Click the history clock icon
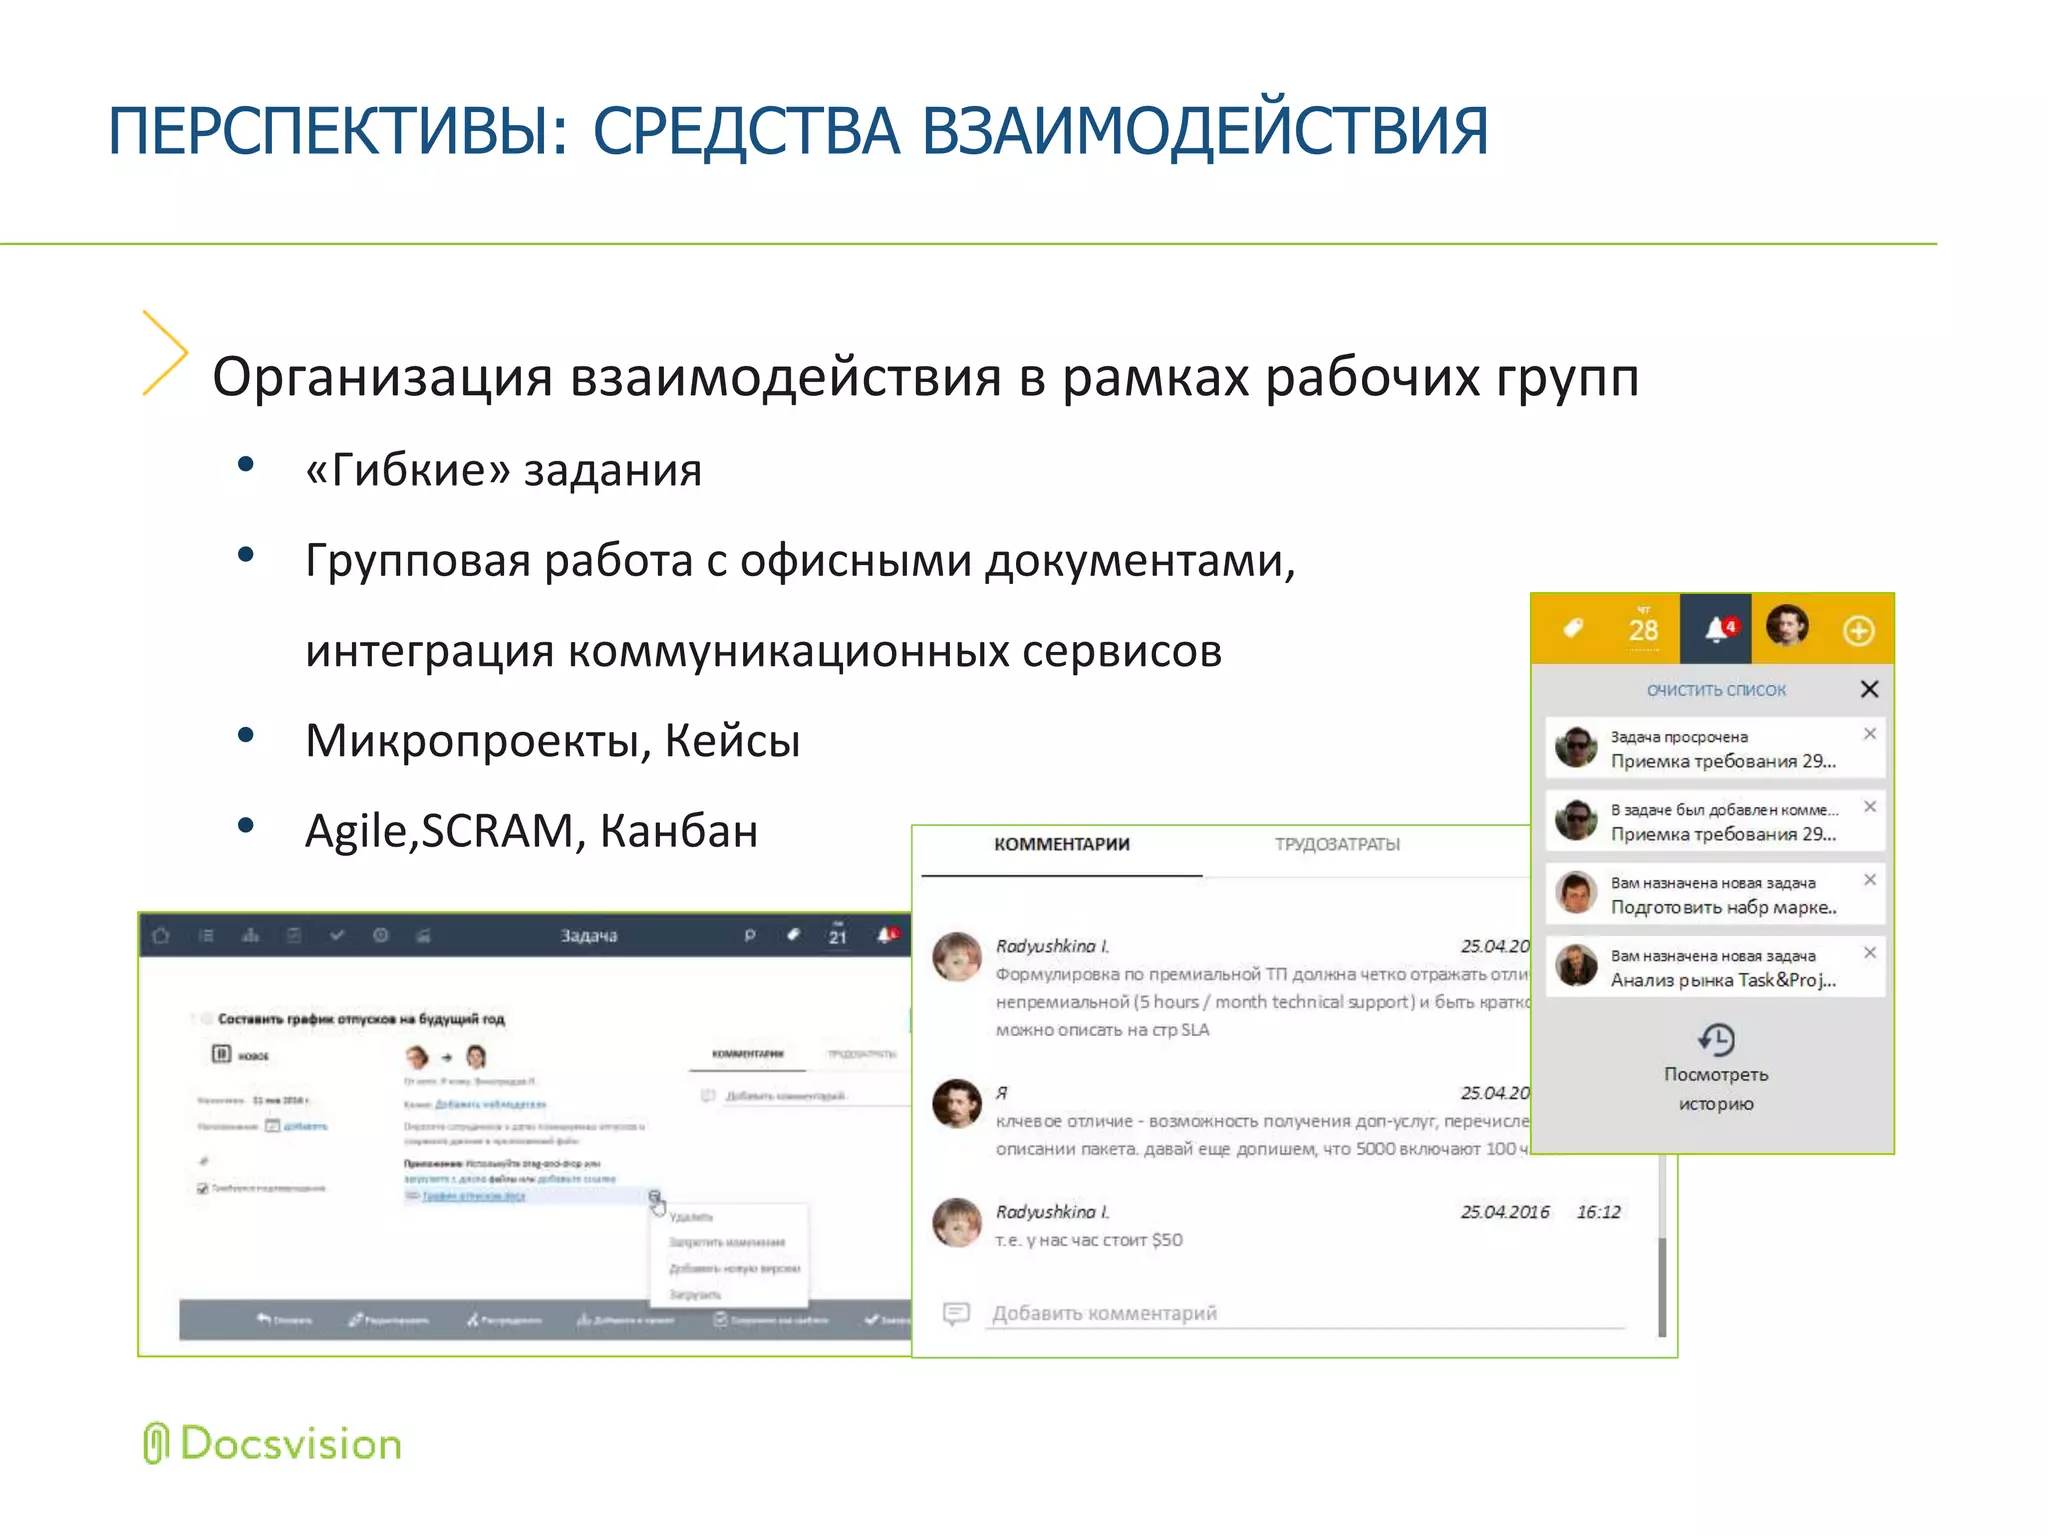 [1716, 1039]
